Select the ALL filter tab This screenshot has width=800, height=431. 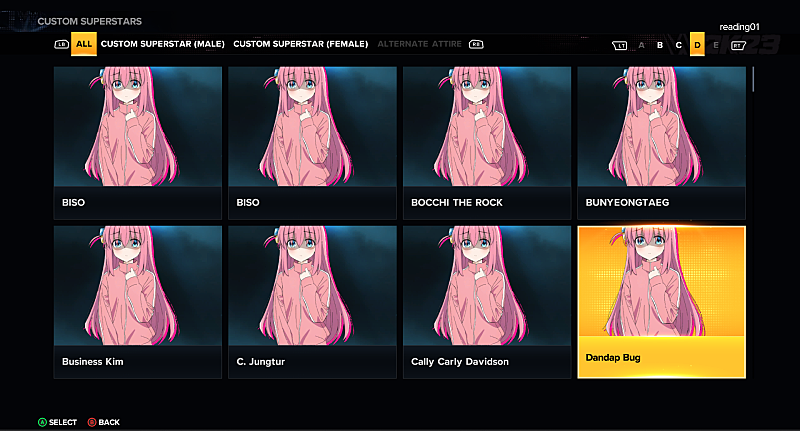pos(84,44)
